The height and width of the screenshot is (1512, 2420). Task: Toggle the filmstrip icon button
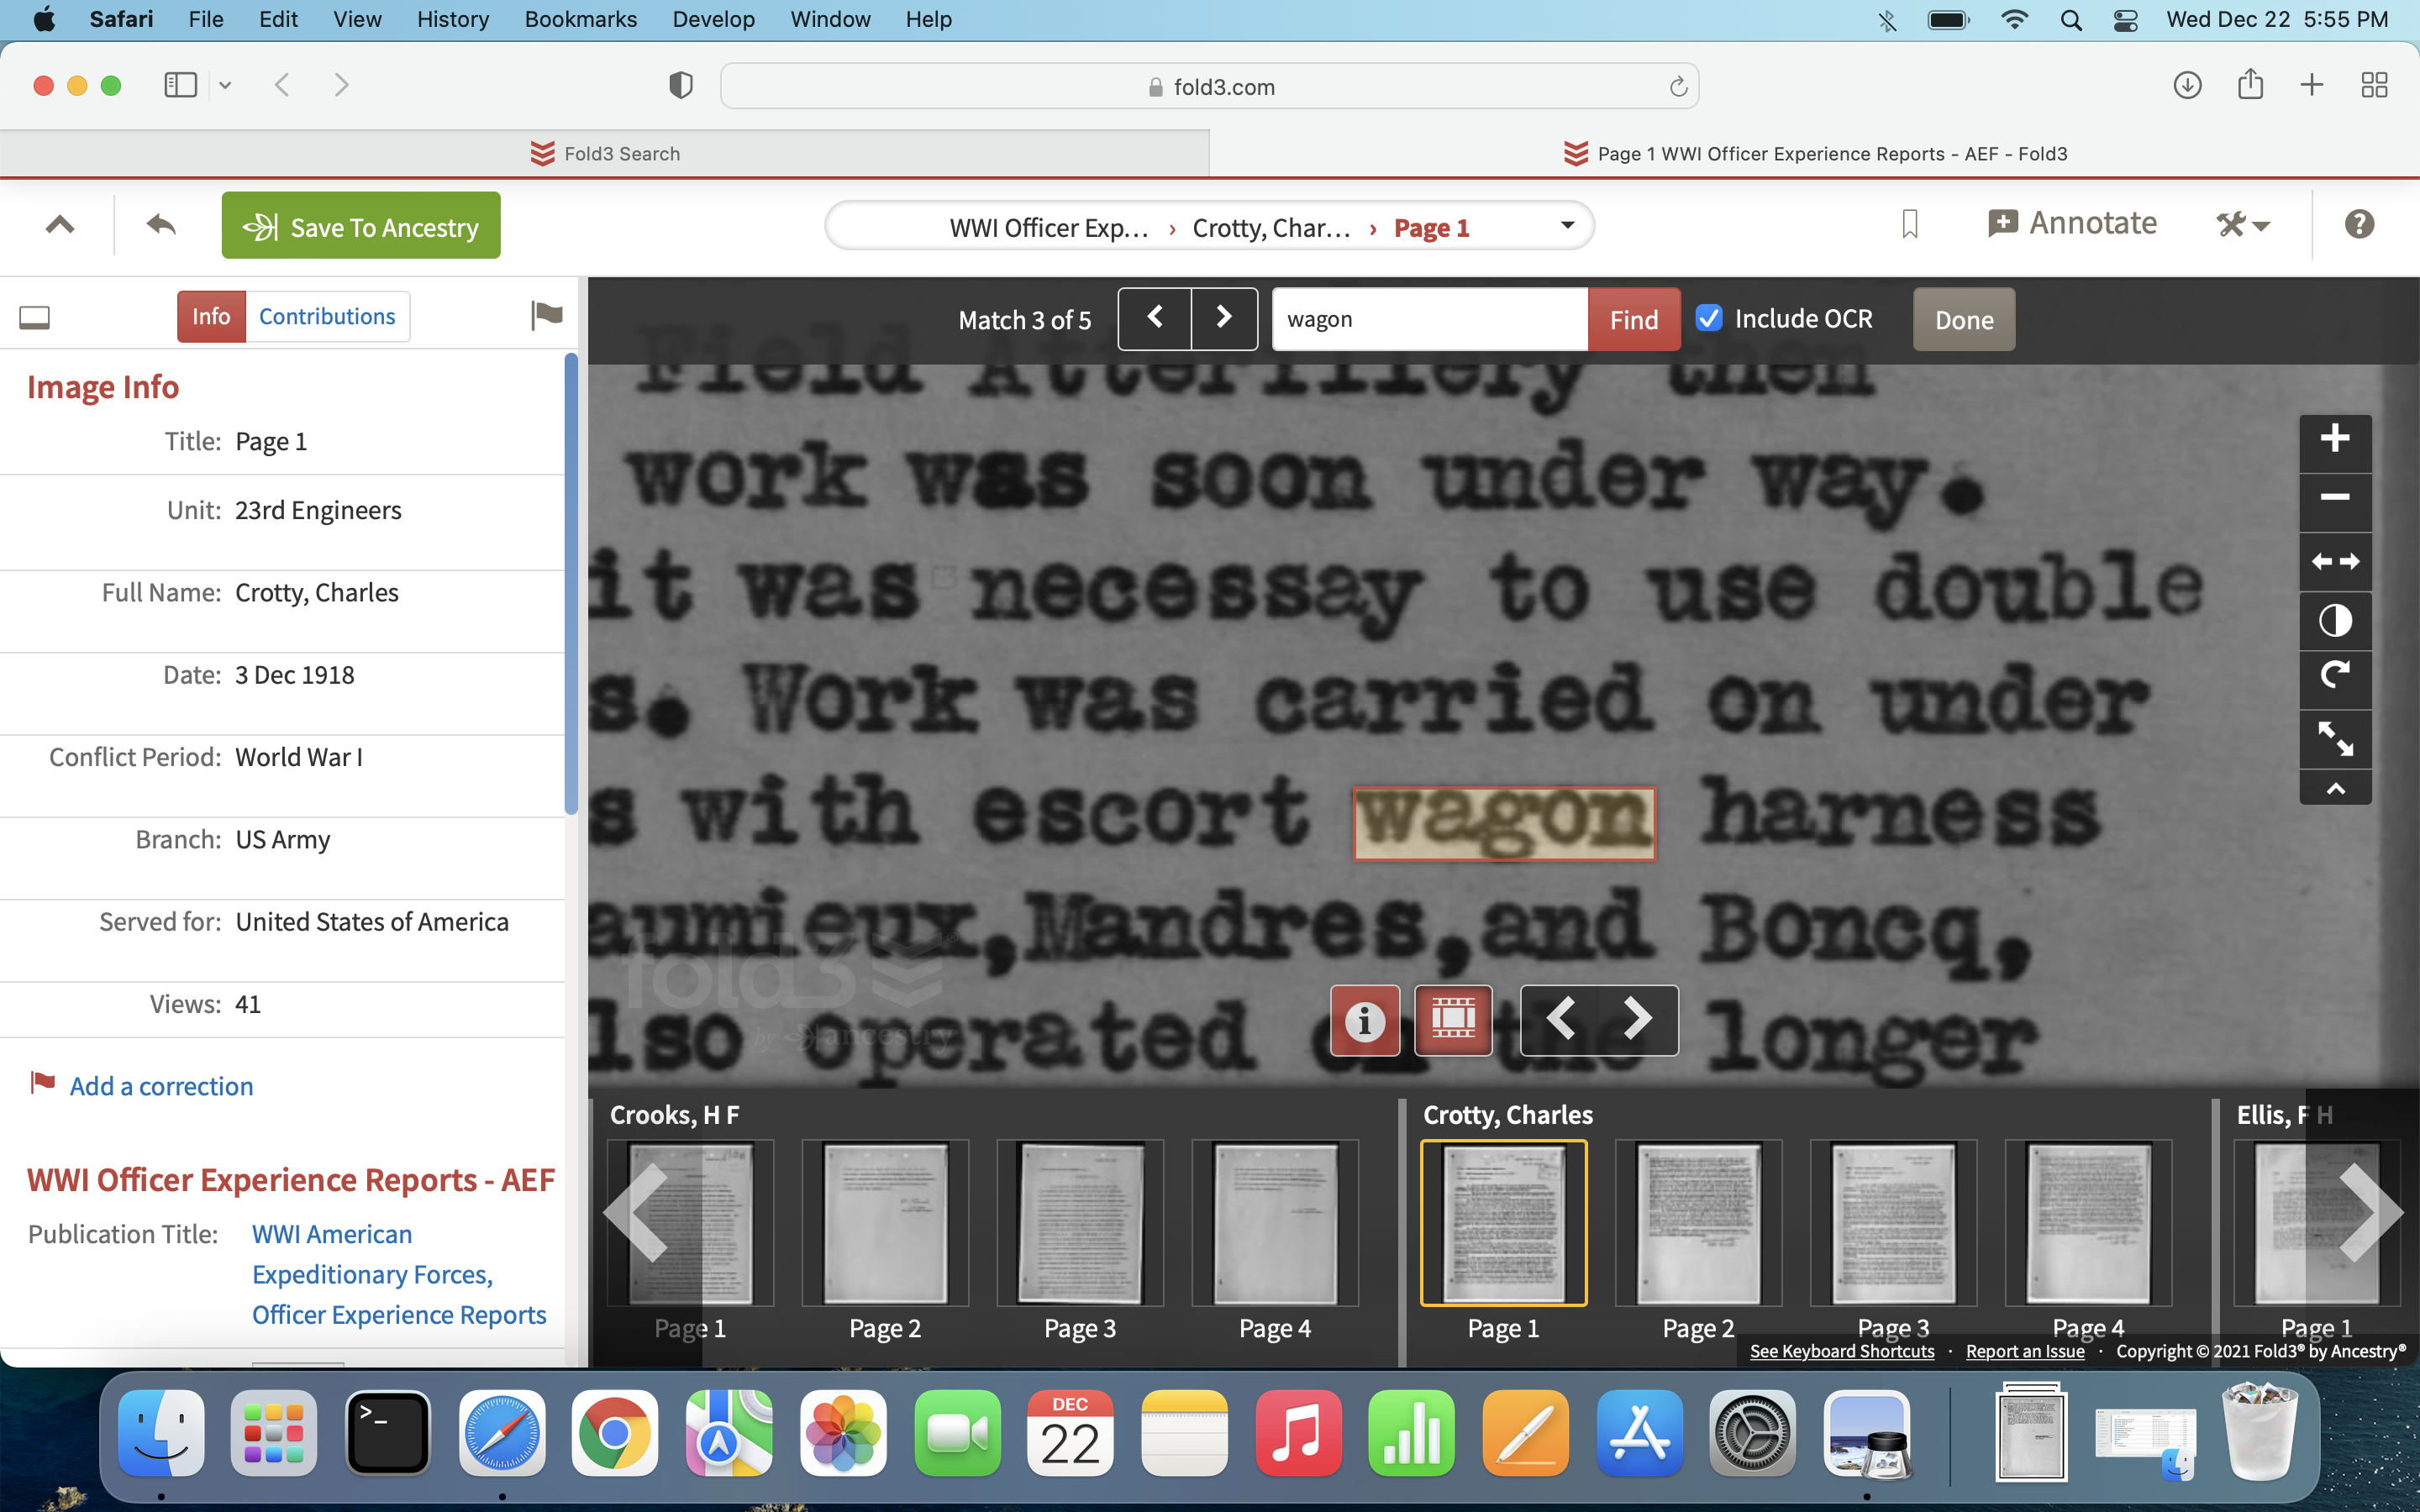coord(1452,1020)
